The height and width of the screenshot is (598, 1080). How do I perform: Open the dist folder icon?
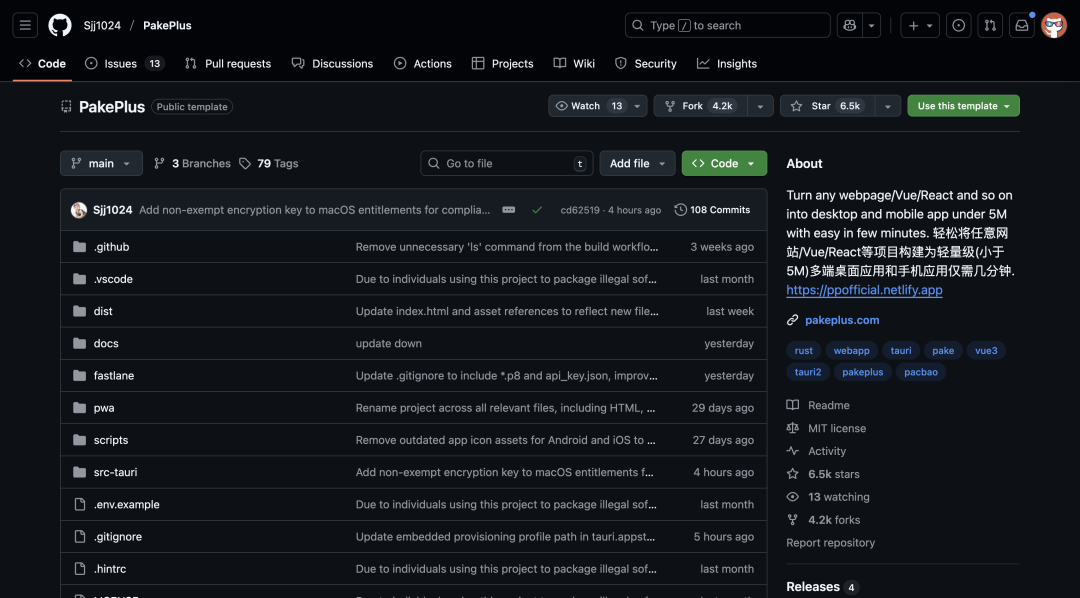pyautogui.click(x=79, y=311)
